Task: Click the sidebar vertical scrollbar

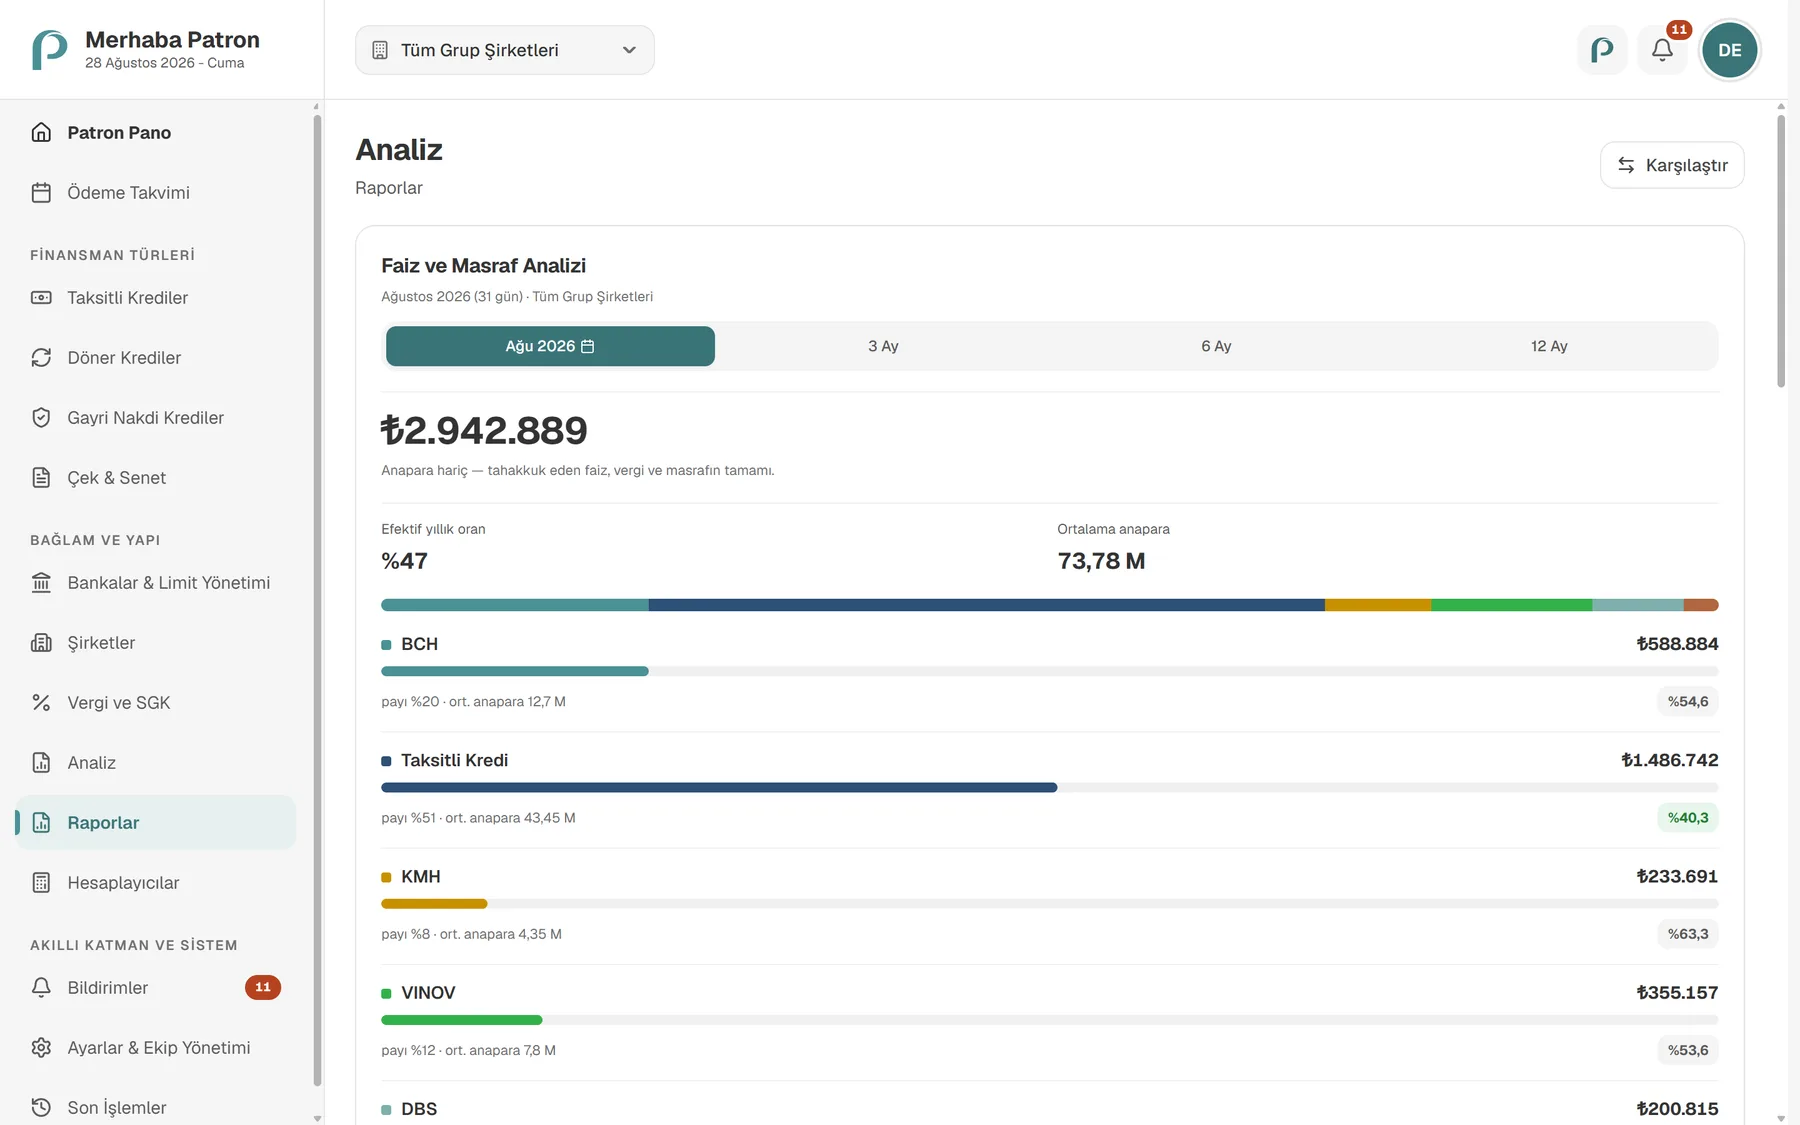Action: (317, 600)
